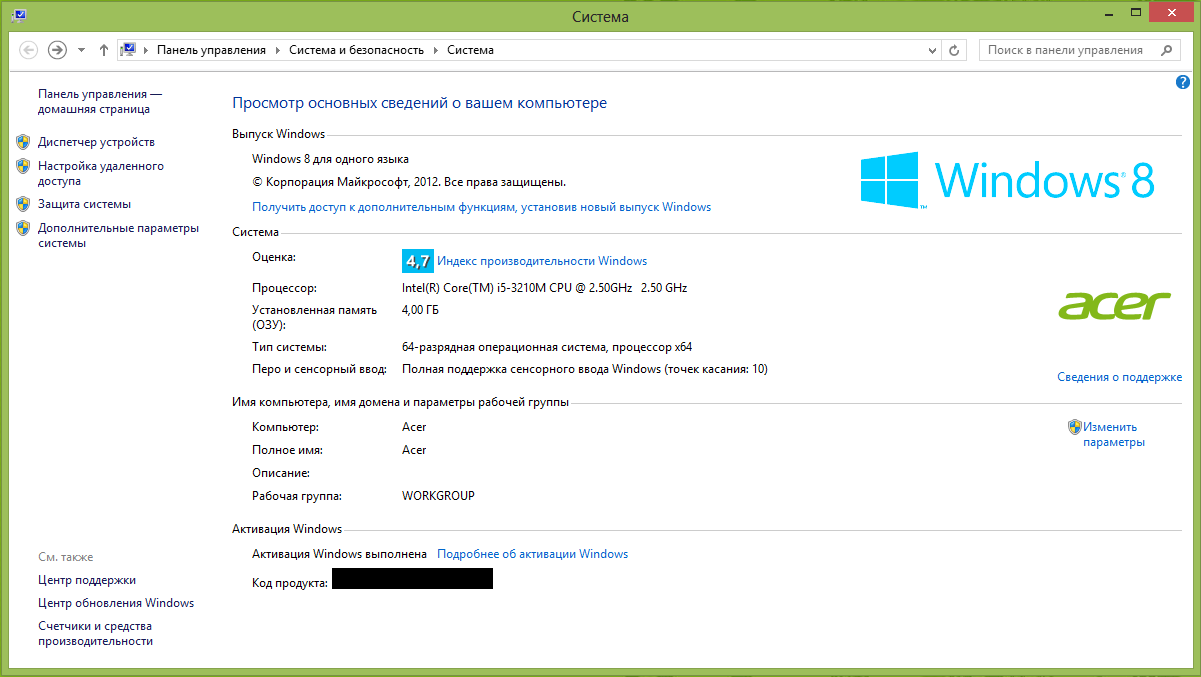Viewport: 1201px width, 677px height.
Task: Click the shield icon beside Диспетчер устройств
Action: 23,142
